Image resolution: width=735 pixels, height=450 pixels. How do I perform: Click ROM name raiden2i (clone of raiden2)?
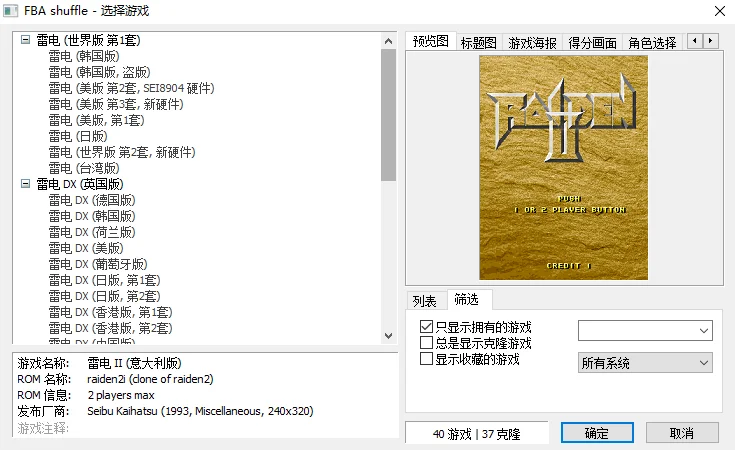tap(150, 379)
